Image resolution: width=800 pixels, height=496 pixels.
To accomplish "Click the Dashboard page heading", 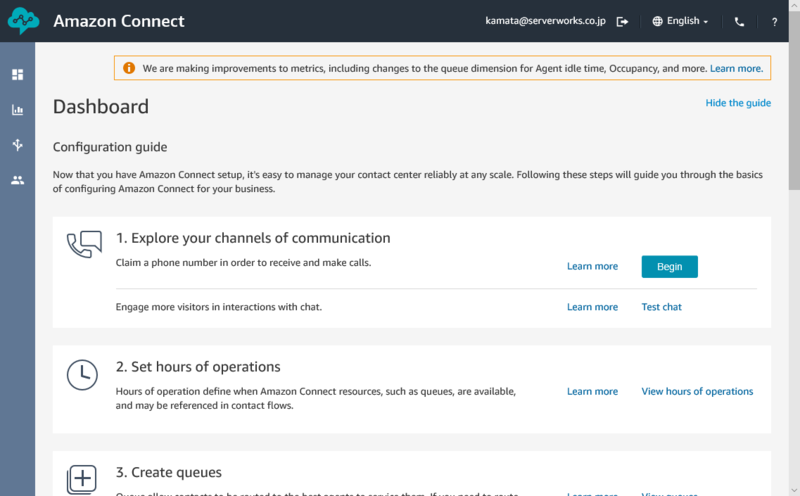I will tap(101, 107).
